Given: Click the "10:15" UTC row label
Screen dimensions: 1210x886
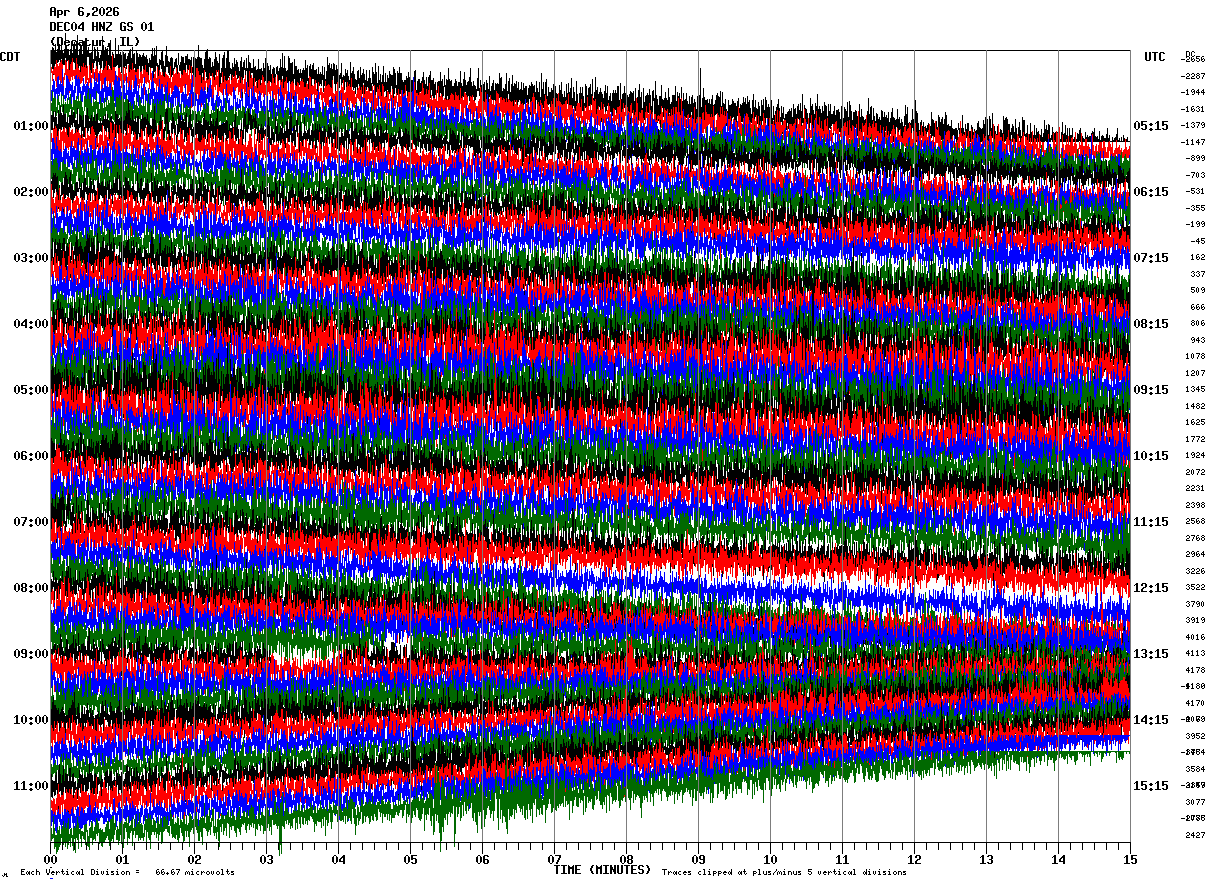Looking at the screenshot, I should coord(1151,456).
